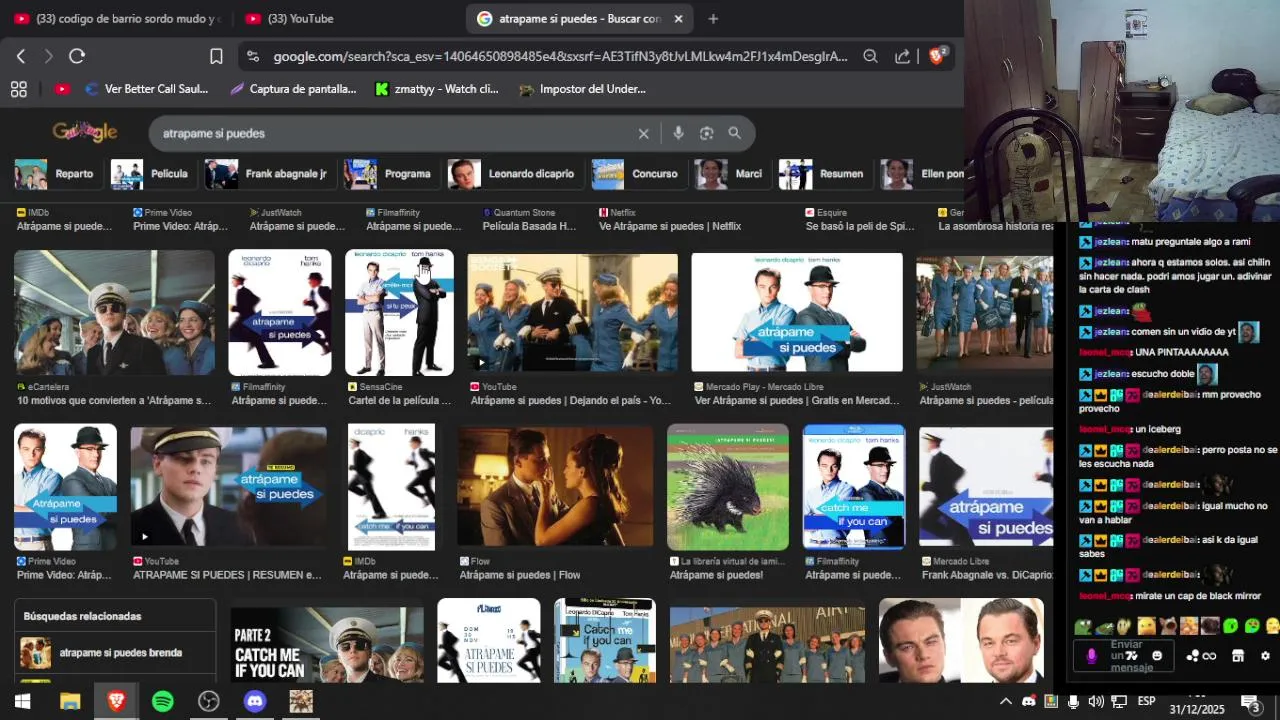Go back to the previous page
The width and height of the screenshot is (1280, 720).
(21, 57)
